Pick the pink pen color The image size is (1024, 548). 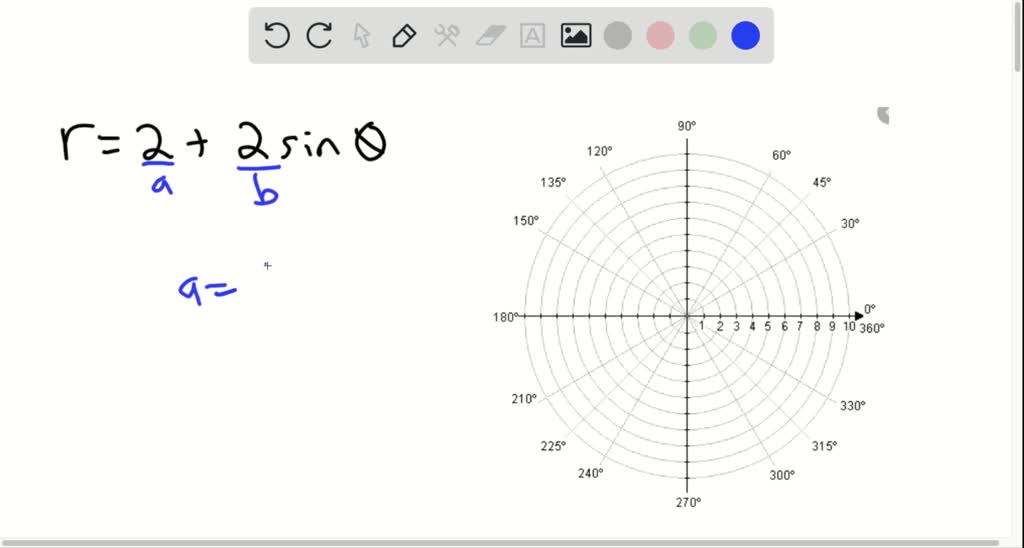click(x=660, y=35)
